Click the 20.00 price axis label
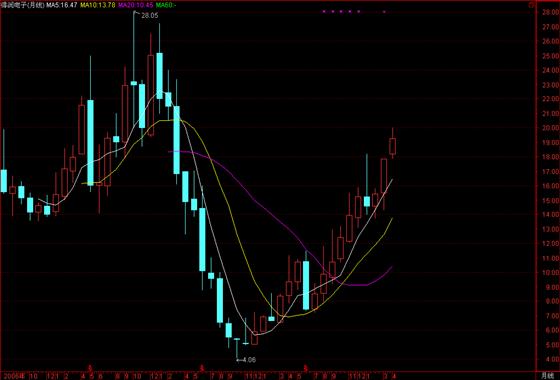The height and width of the screenshot is (380, 560). pyautogui.click(x=550, y=128)
